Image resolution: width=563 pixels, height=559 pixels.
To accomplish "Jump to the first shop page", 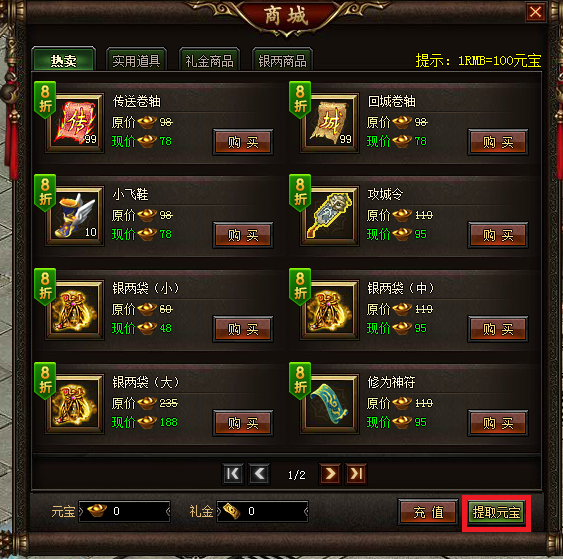I will pos(233,474).
